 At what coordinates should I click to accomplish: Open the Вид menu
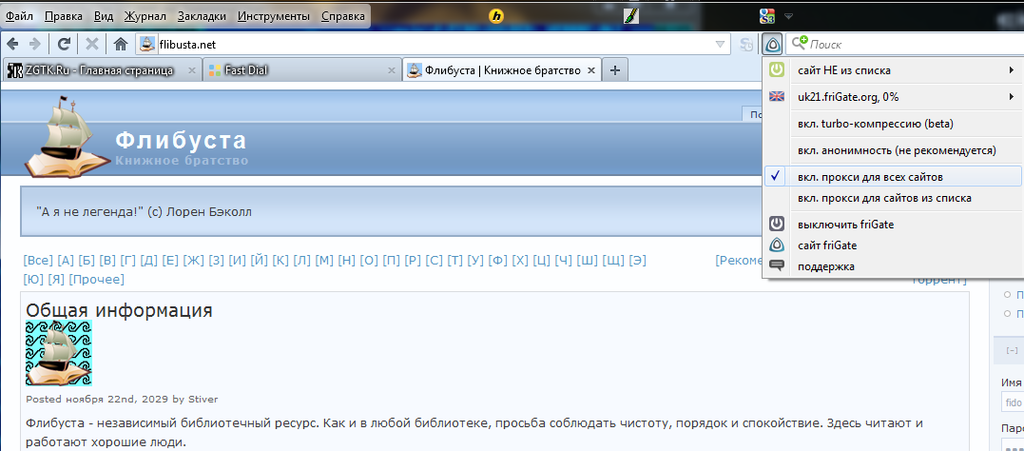[103, 16]
